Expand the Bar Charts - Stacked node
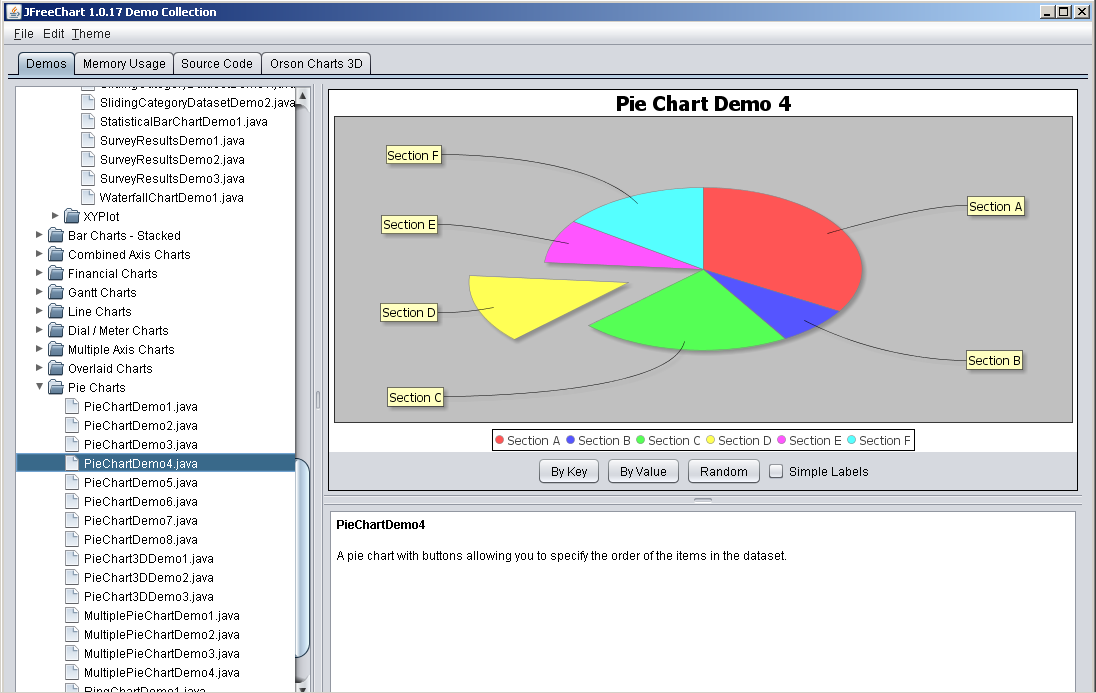Image resolution: width=1096 pixels, height=693 pixels. 38,235
